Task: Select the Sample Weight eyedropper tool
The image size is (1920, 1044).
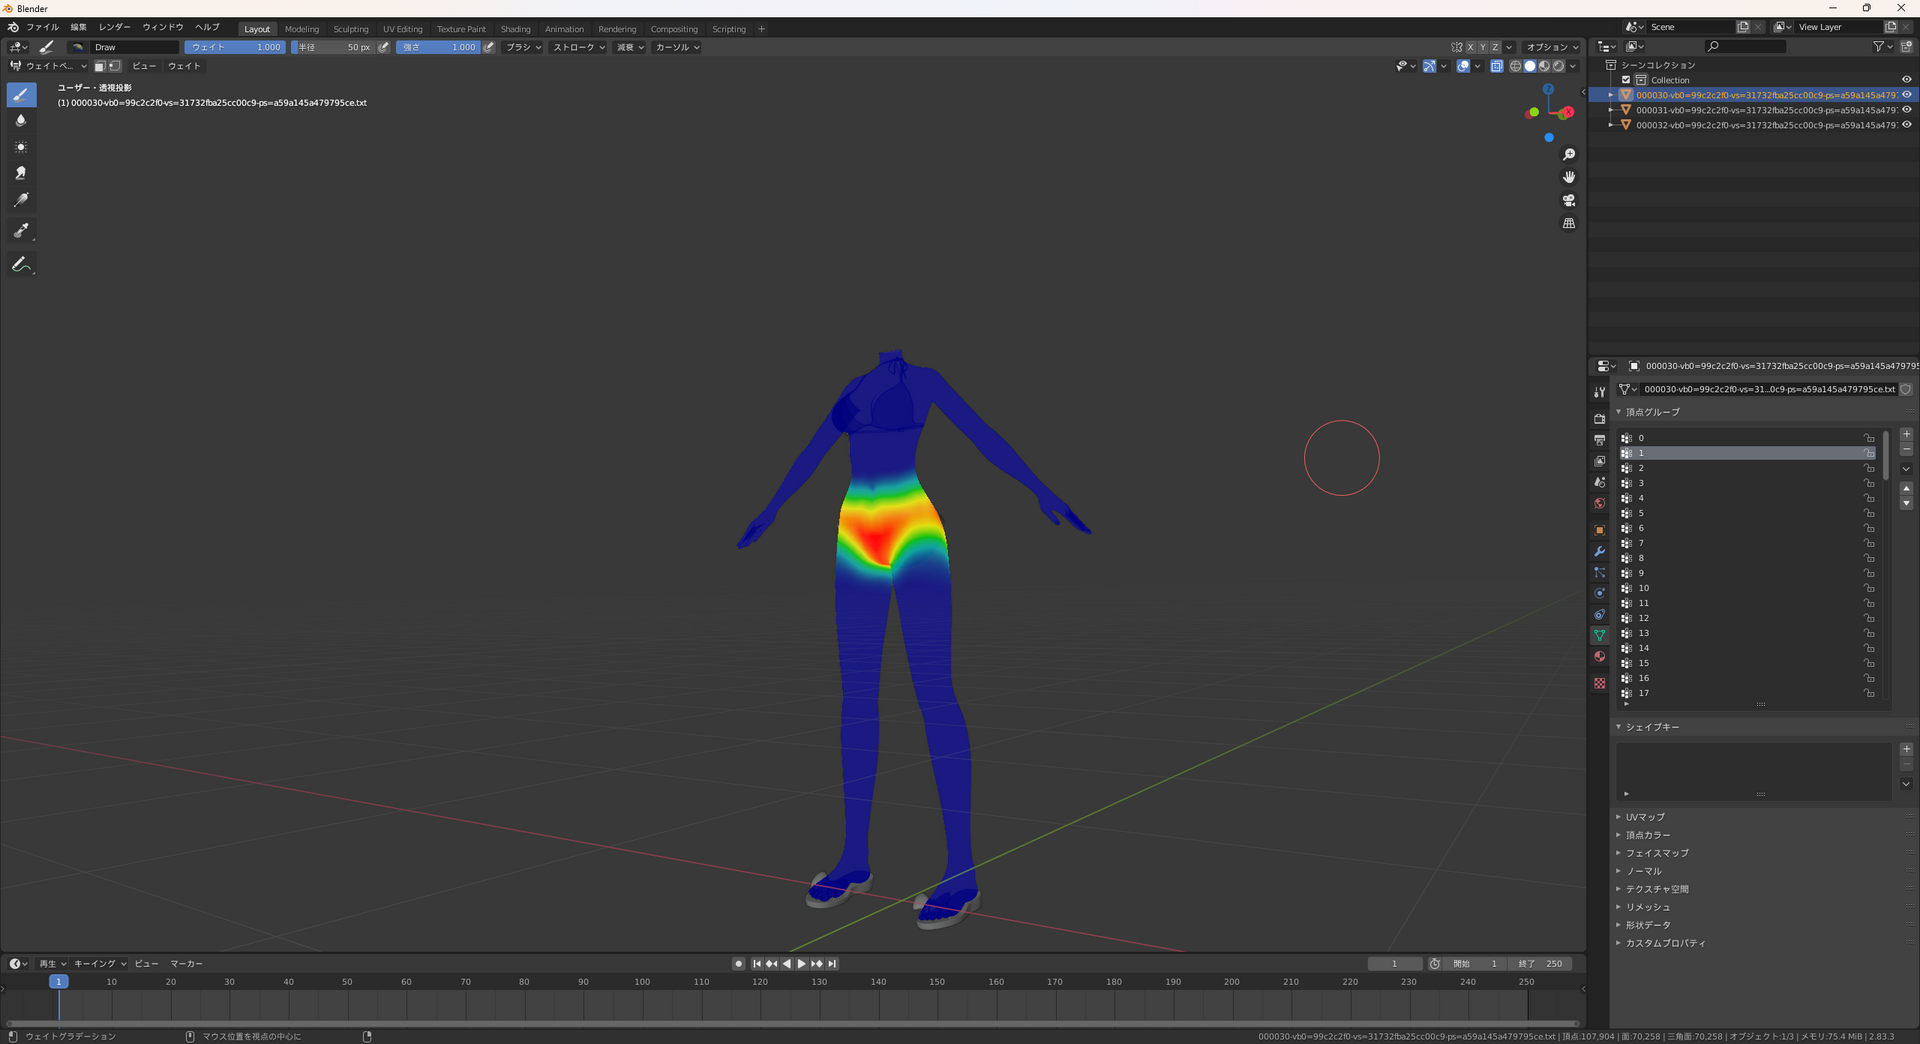Action: click(x=21, y=231)
